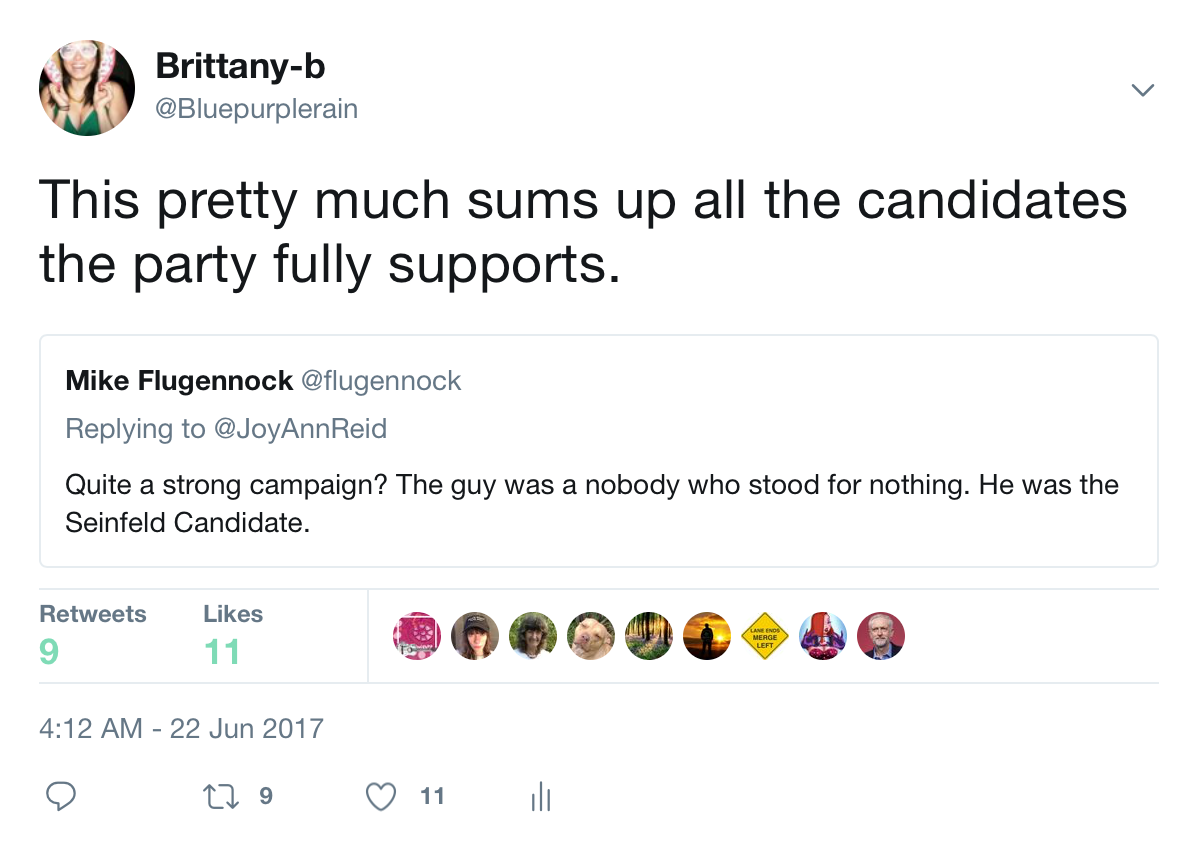Like the tweet with the heart icon
This screenshot has height=862, width=1188.
[380, 796]
